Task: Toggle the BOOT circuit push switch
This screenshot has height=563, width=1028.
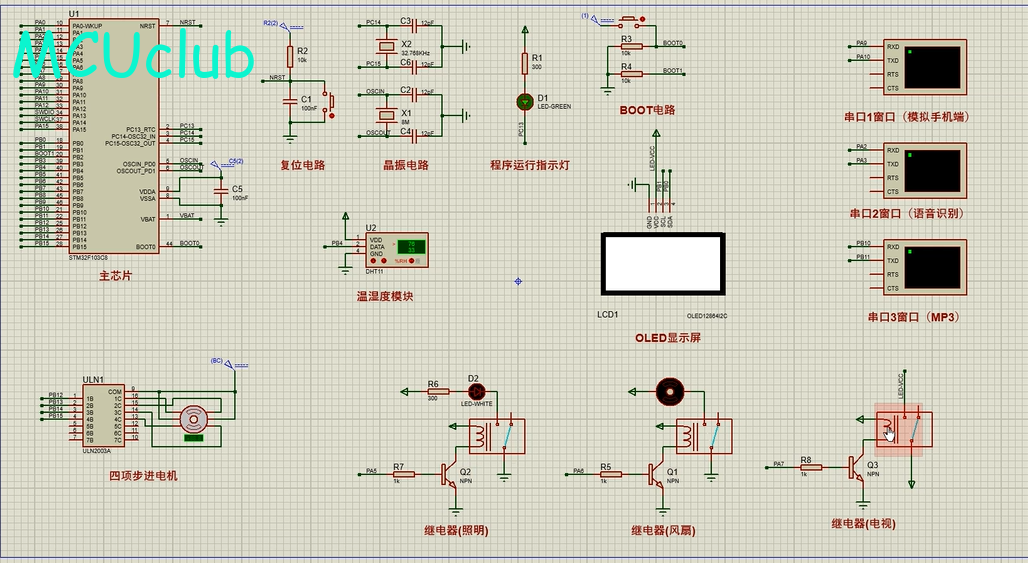Action: click(x=631, y=22)
